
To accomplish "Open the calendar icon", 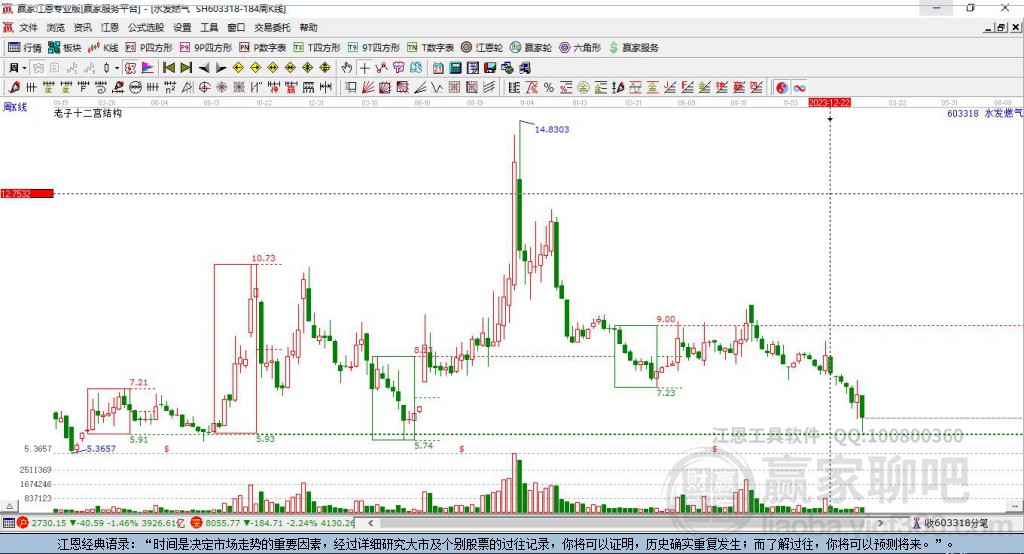I will pos(438,68).
